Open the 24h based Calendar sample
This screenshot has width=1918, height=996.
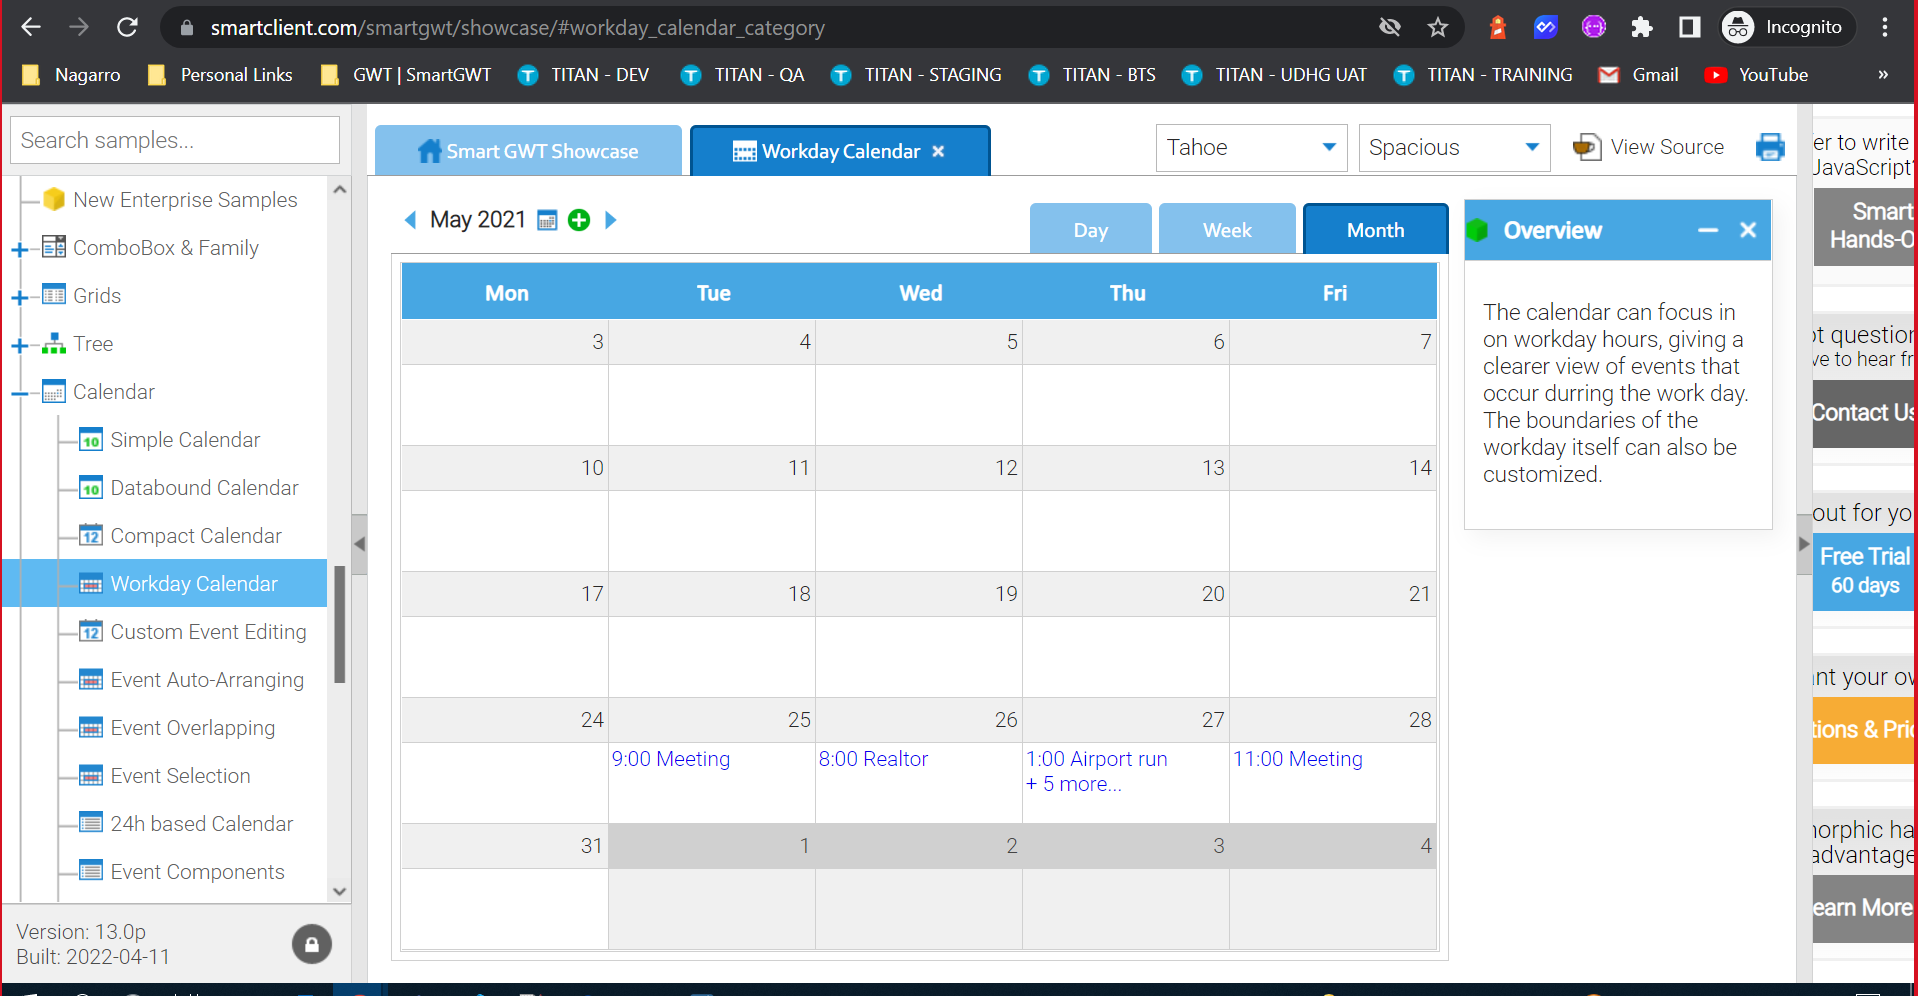[x=201, y=824]
